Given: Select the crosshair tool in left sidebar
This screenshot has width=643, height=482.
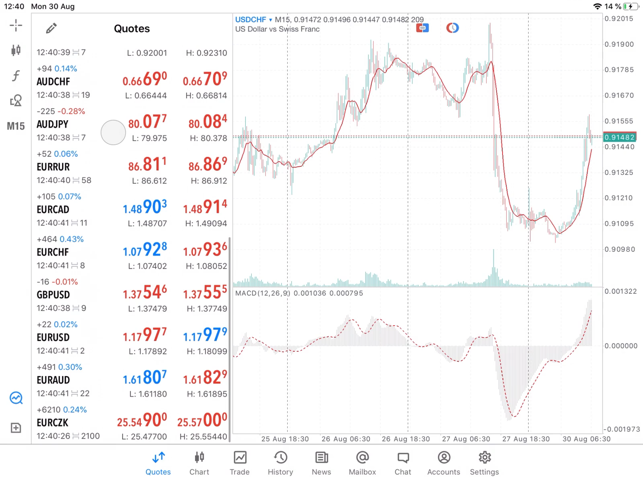Looking at the screenshot, I should [16, 25].
